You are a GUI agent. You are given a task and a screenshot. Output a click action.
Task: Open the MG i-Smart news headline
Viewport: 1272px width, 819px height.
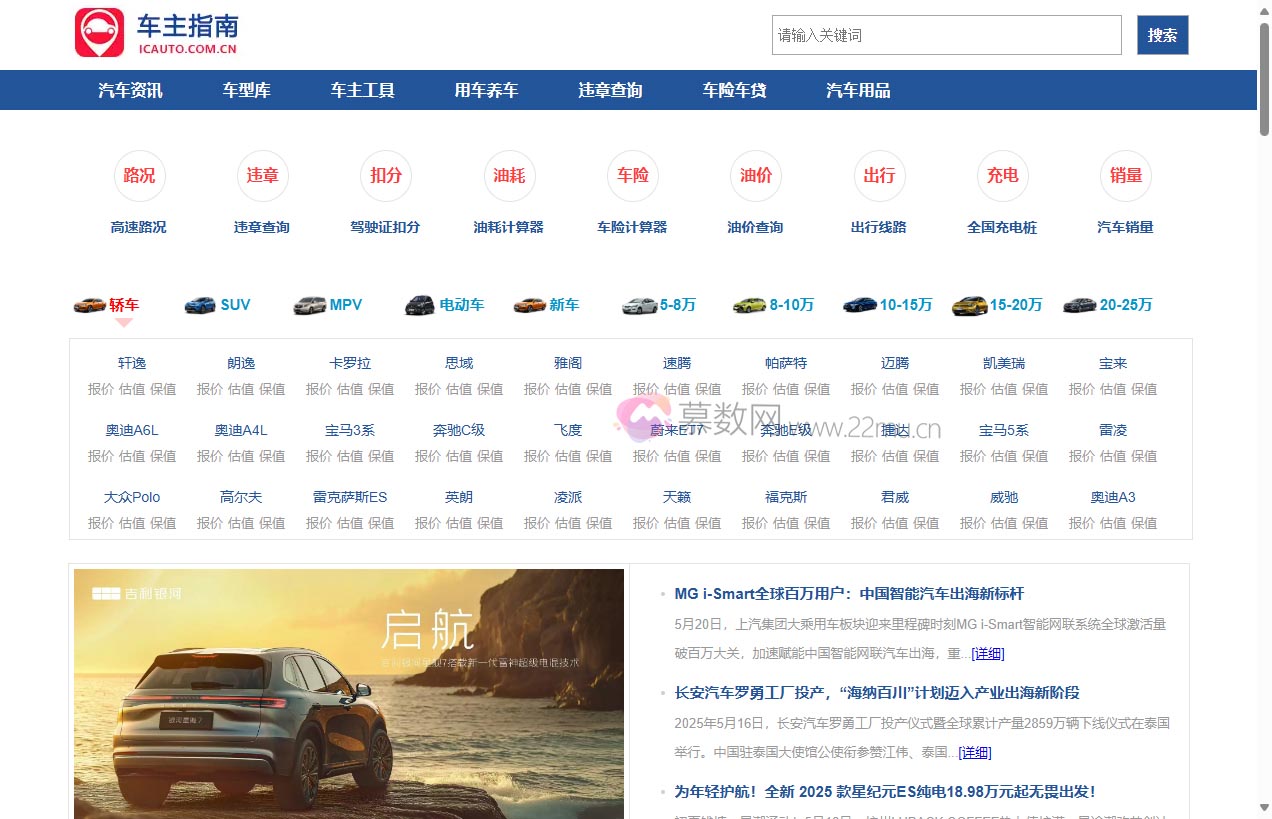click(x=849, y=594)
